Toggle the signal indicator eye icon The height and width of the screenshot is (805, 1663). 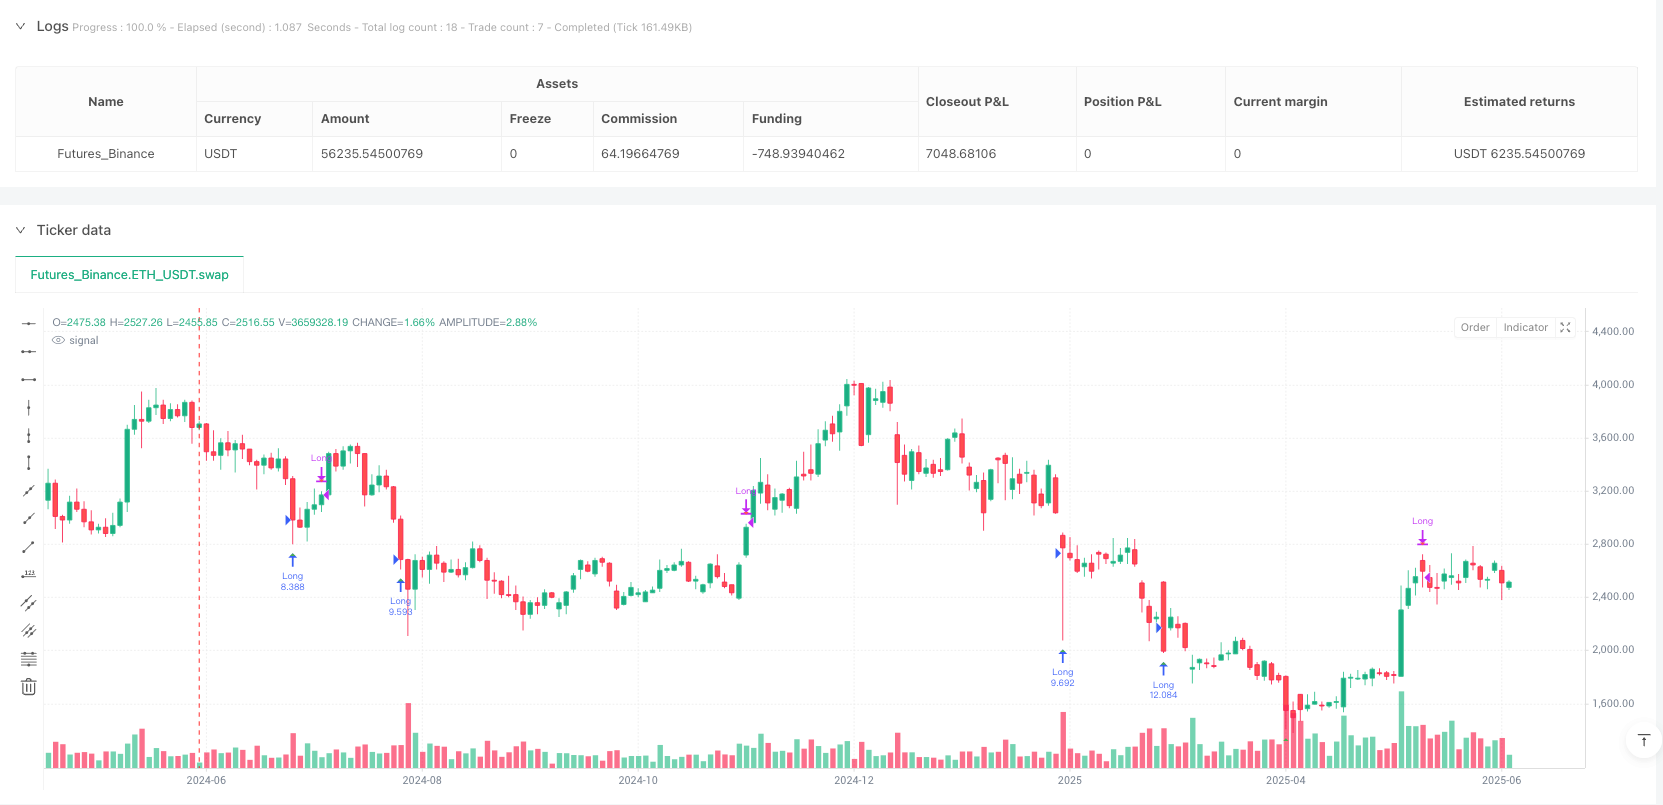59,341
